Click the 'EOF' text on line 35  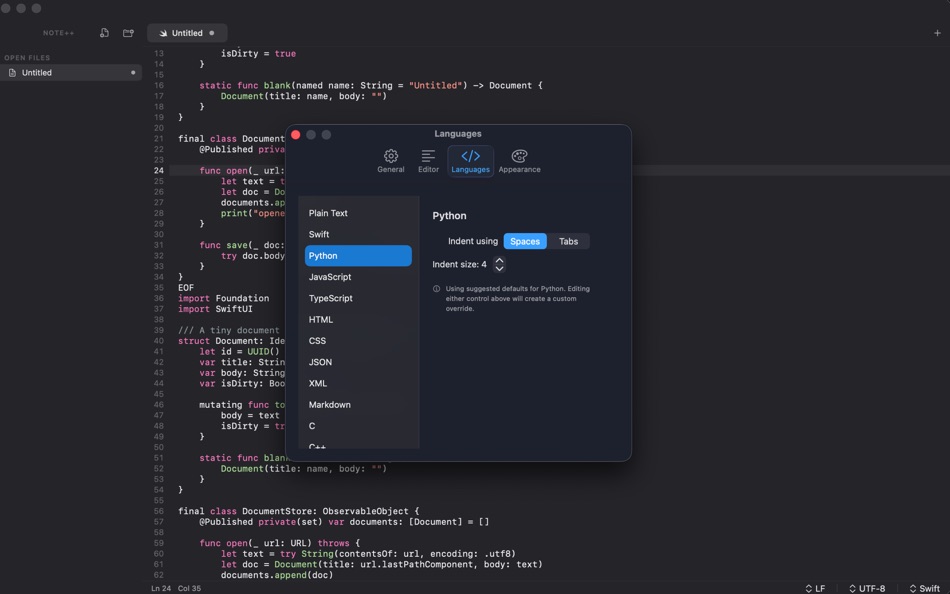(x=186, y=288)
